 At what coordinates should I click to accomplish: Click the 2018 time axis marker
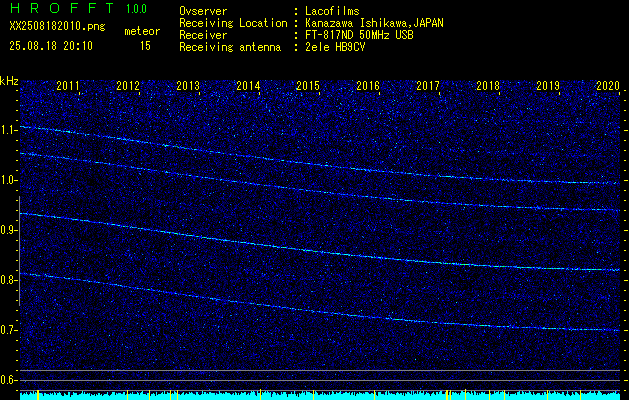(x=488, y=85)
